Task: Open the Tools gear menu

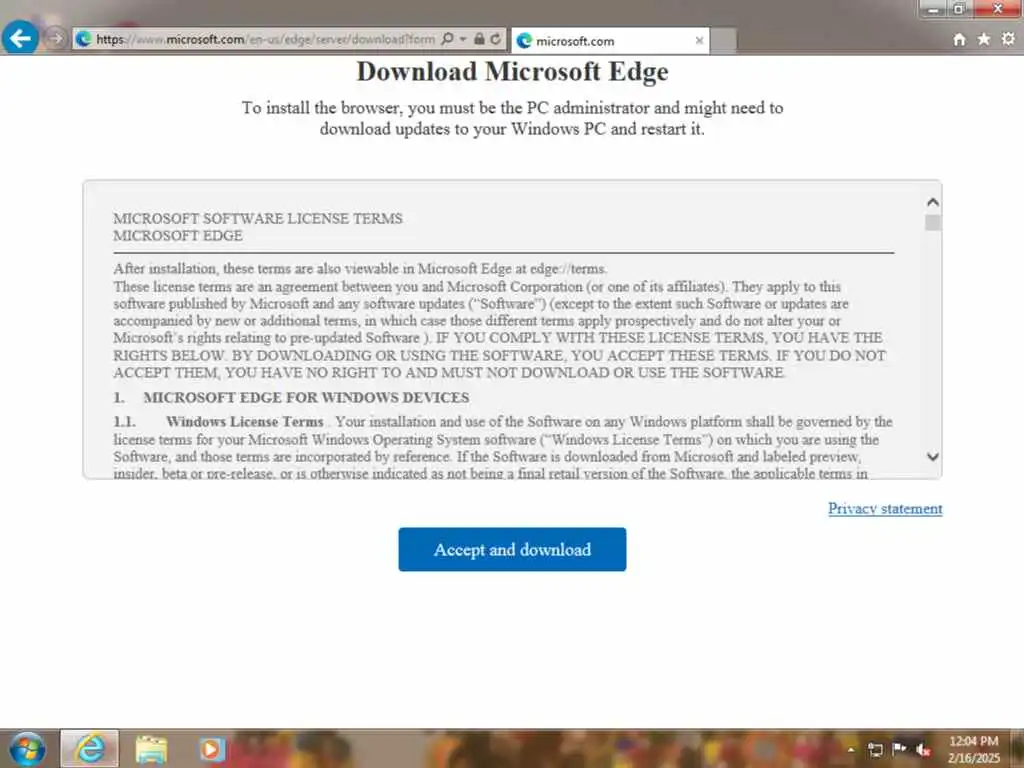Action: coord(1008,39)
